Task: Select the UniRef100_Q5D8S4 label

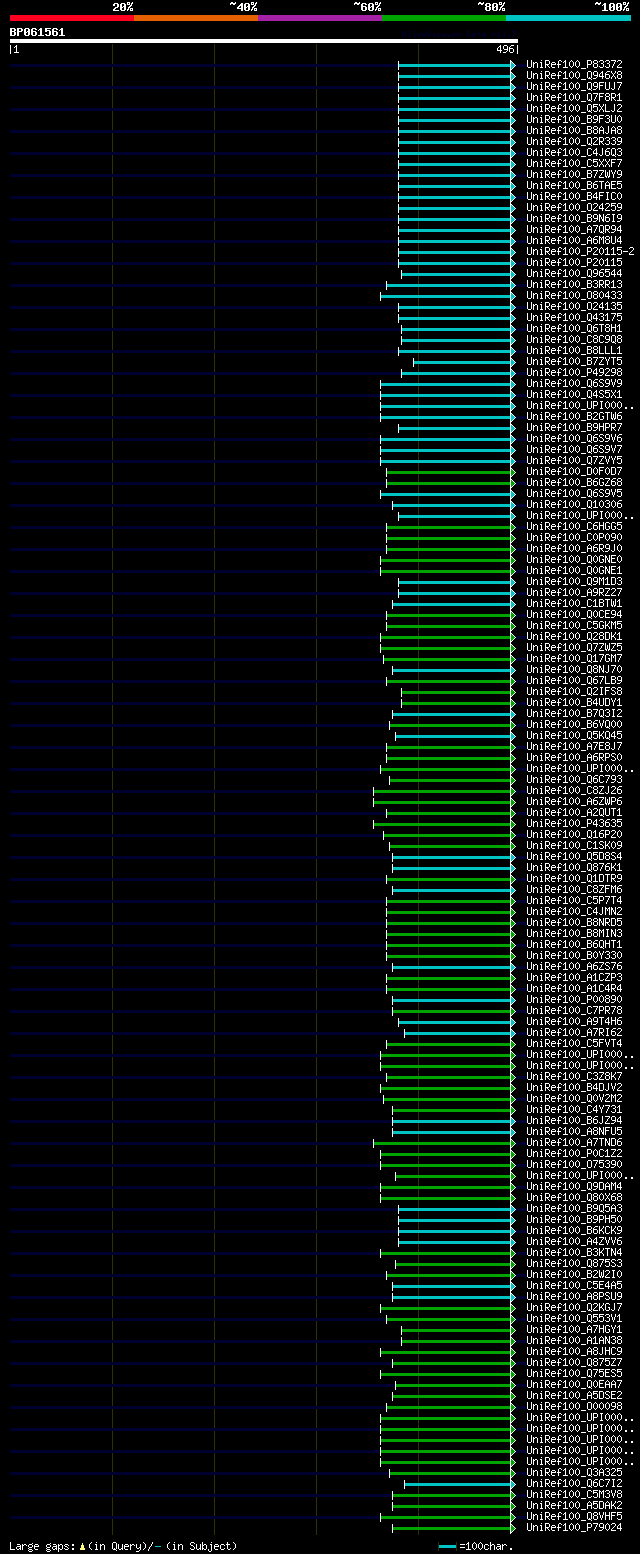Action: click(x=574, y=857)
